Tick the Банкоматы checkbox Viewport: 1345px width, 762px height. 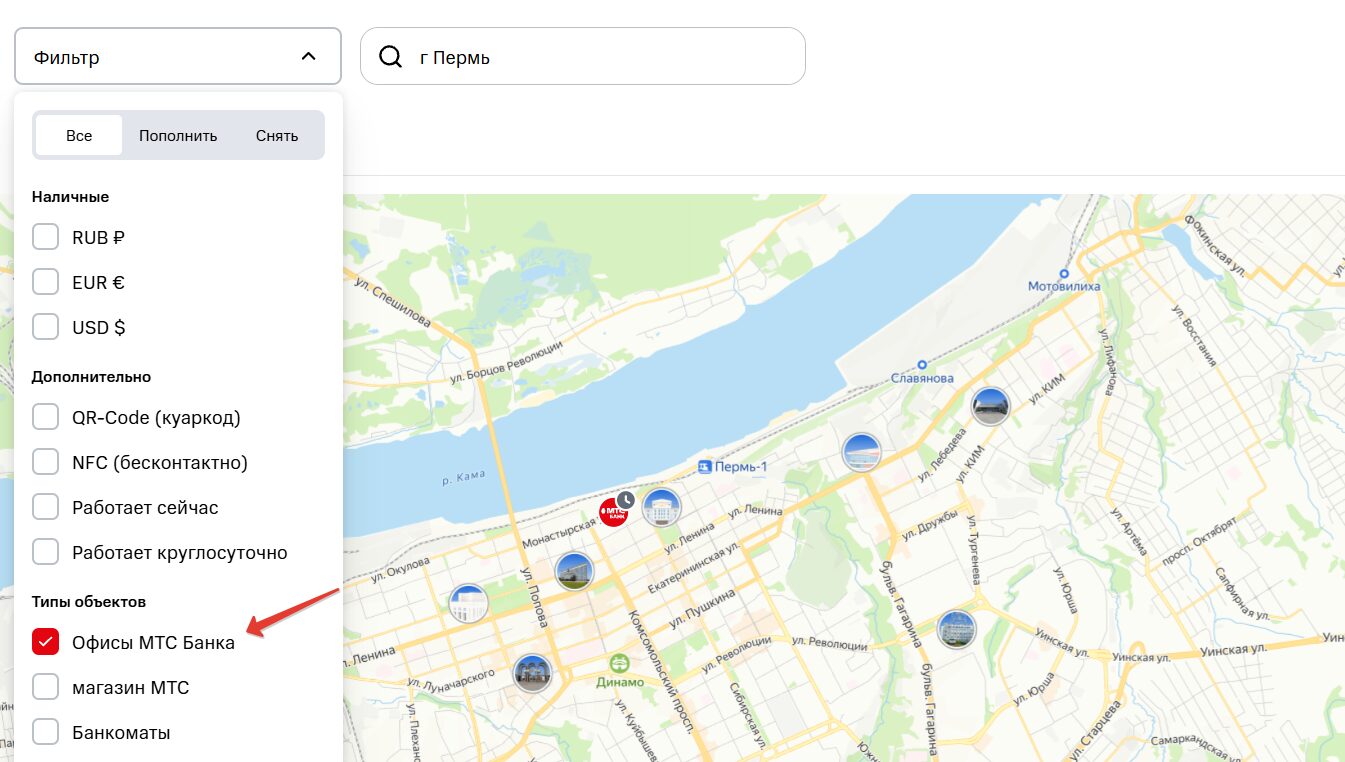(x=46, y=732)
